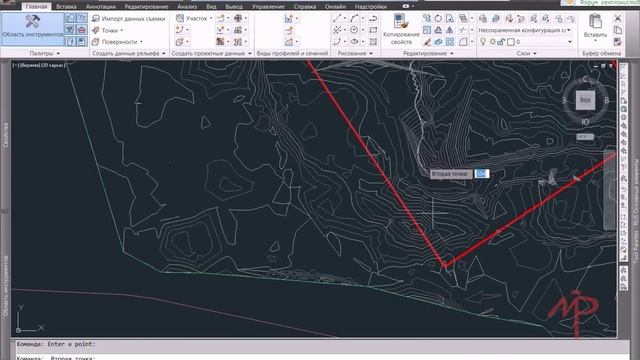Click the Grading icon below feature line
Screen dimensions: 640x360
(x=180, y=42)
